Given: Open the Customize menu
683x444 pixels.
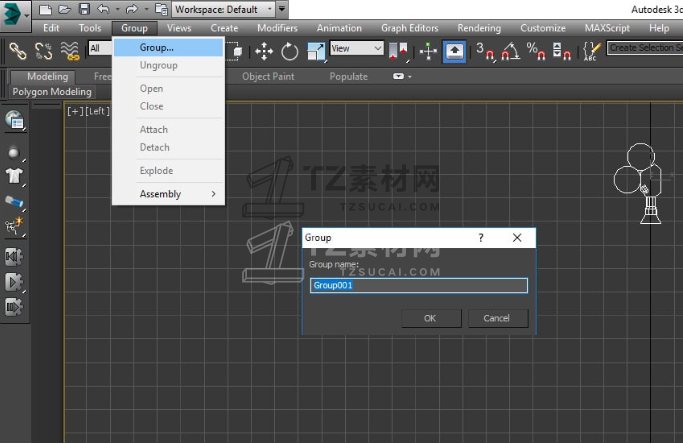Looking at the screenshot, I should coord(543,28).
